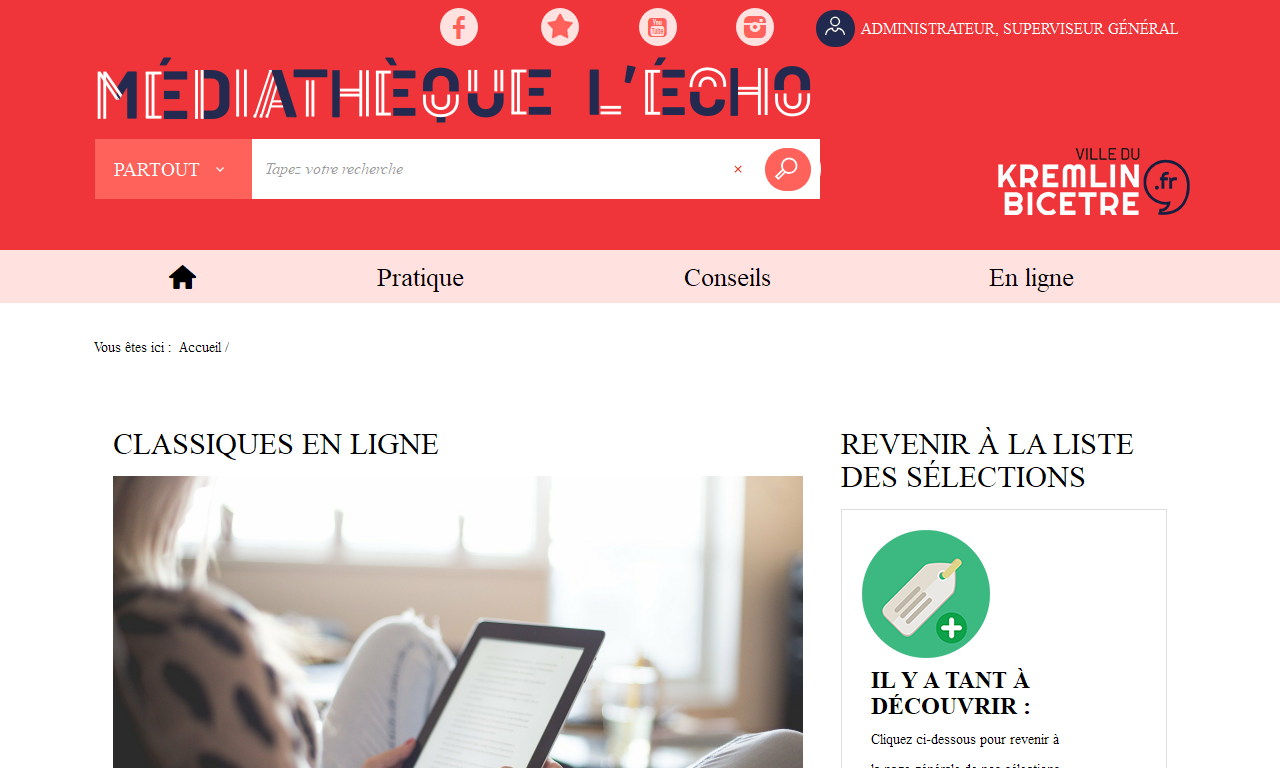Viewport: 1280px width, 768px height.
Task: Open the YouTube channel icon
Action: pos(658,26)
